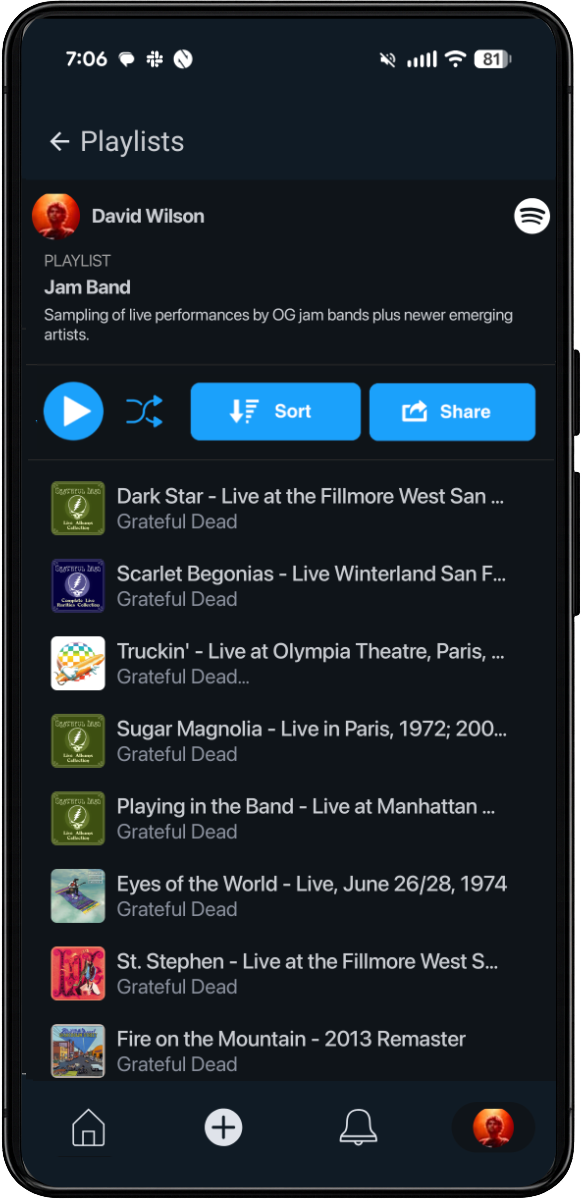Image resolution: width=582 pixels, height=1202 pixels.
Task: Tap the cellular signal bars icon
Action: coord(422,60)
